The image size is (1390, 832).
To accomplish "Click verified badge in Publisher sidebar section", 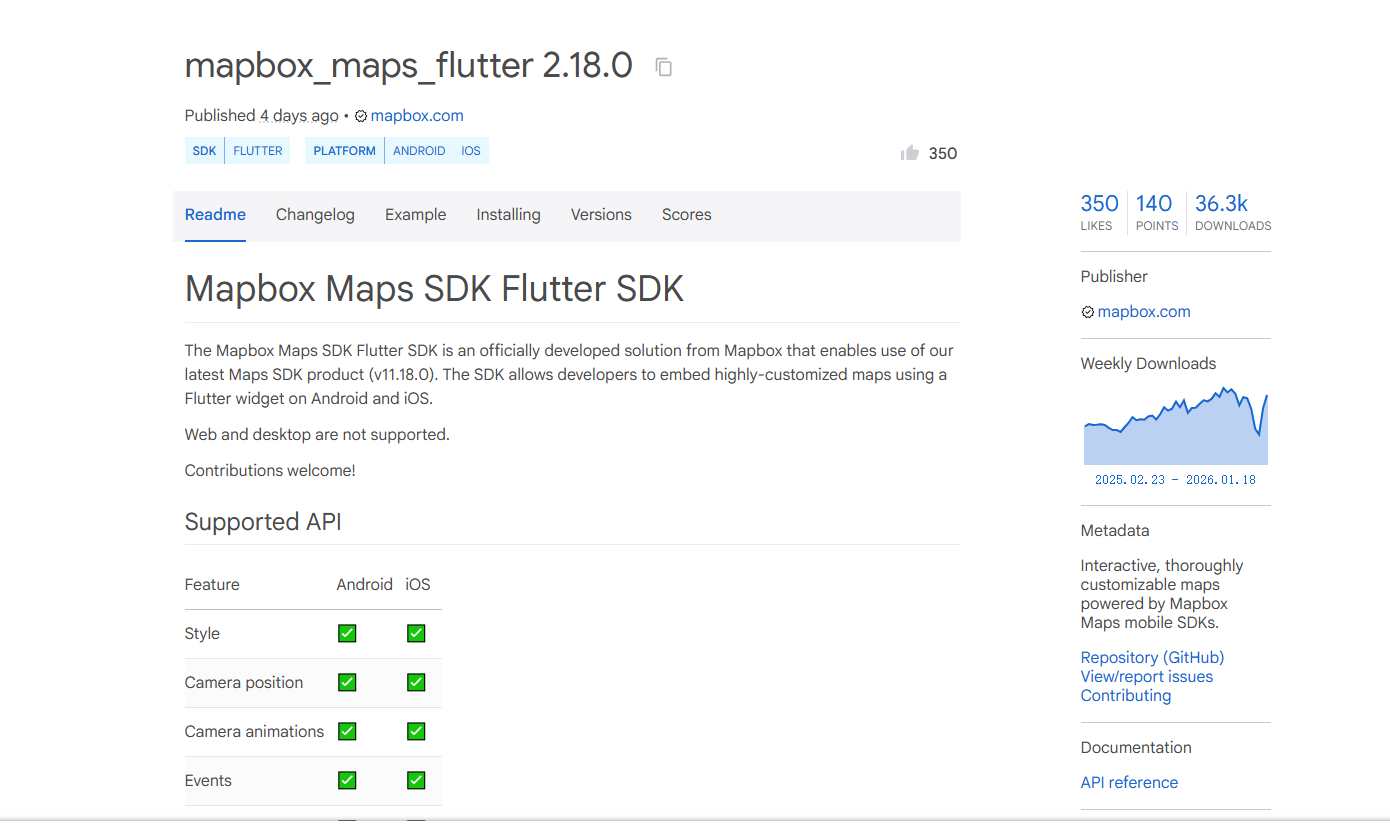I will (x=1088, y=312).
